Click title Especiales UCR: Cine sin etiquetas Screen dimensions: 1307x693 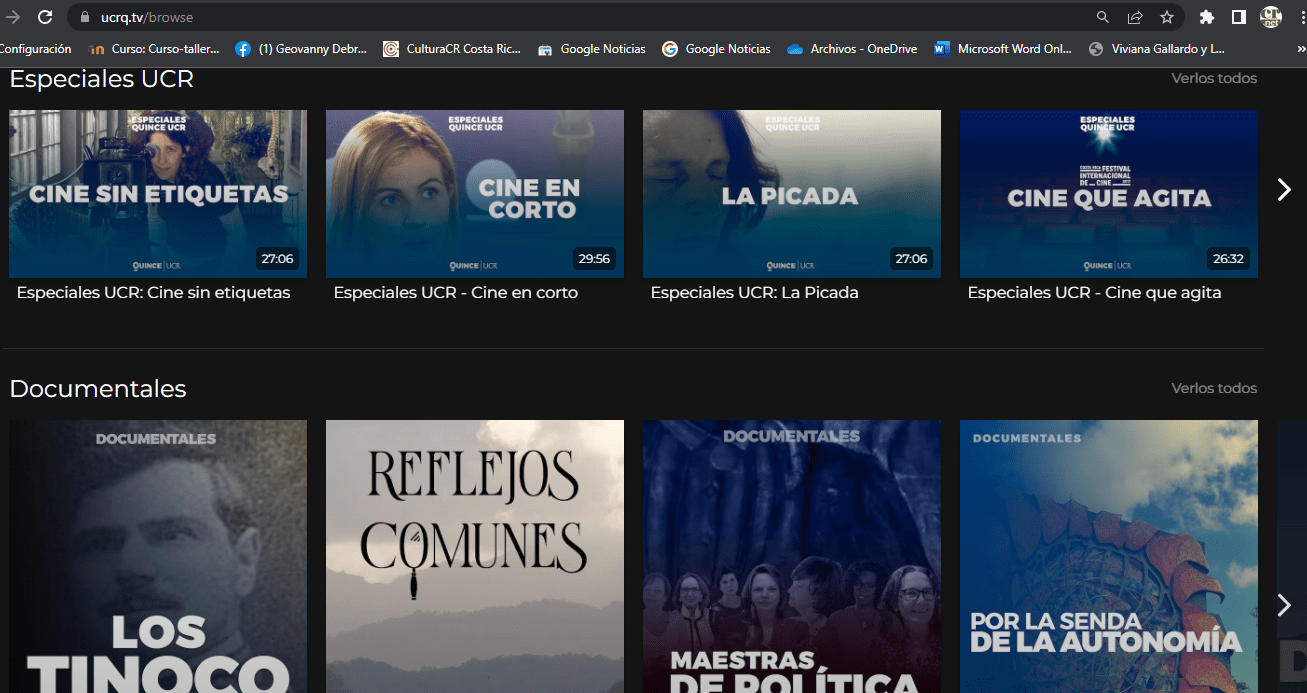153,293
